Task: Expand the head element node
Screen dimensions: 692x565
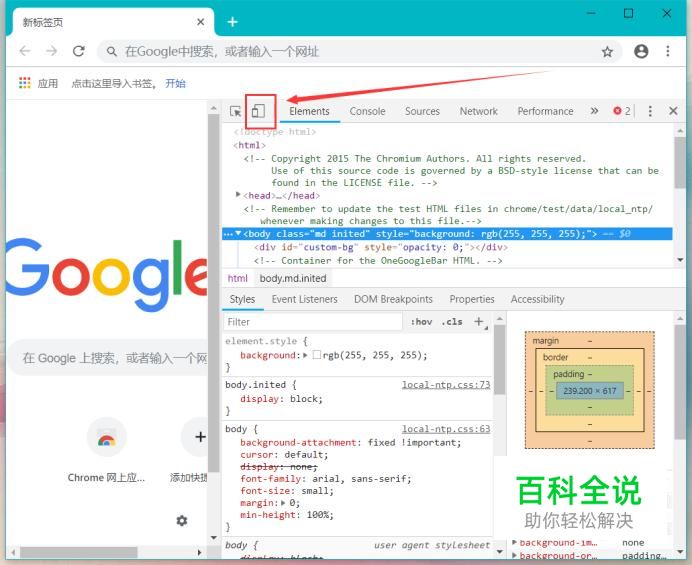Action: pyautogui.click(x=238, y=194)
